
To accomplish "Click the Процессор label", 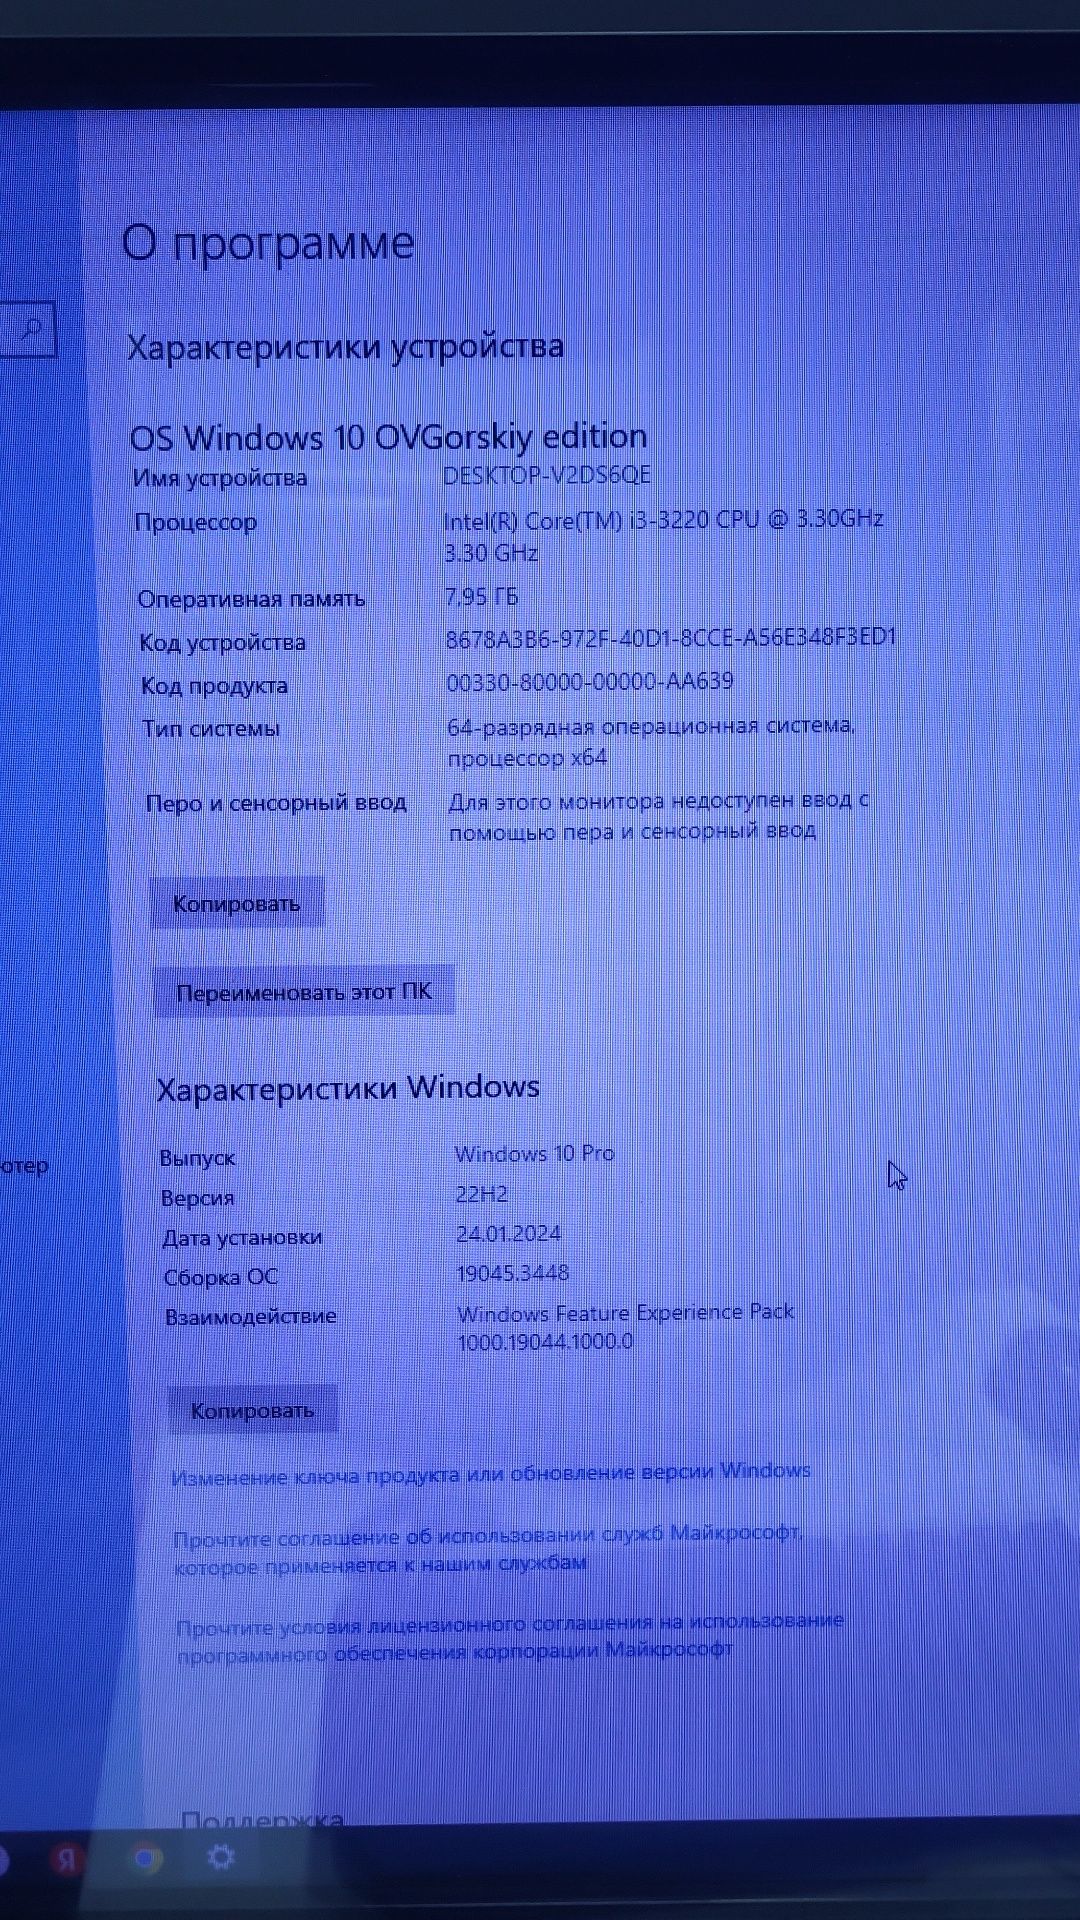I will (196, 522).
